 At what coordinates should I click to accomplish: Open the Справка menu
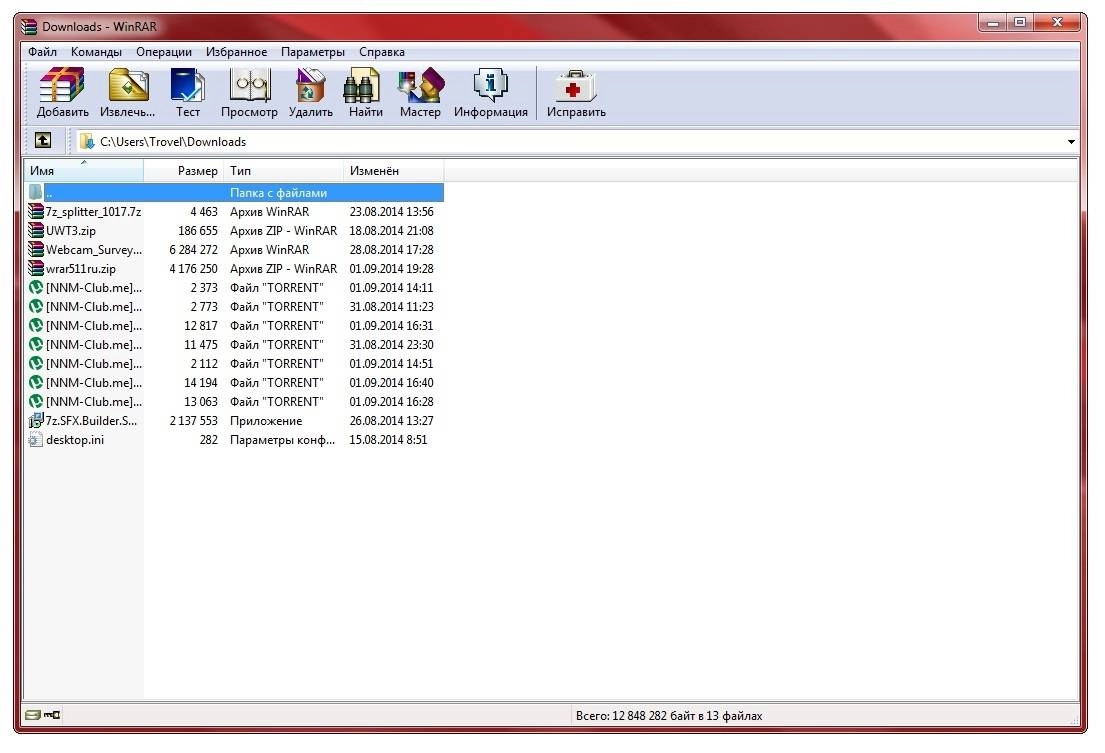(x=381, y=51)
